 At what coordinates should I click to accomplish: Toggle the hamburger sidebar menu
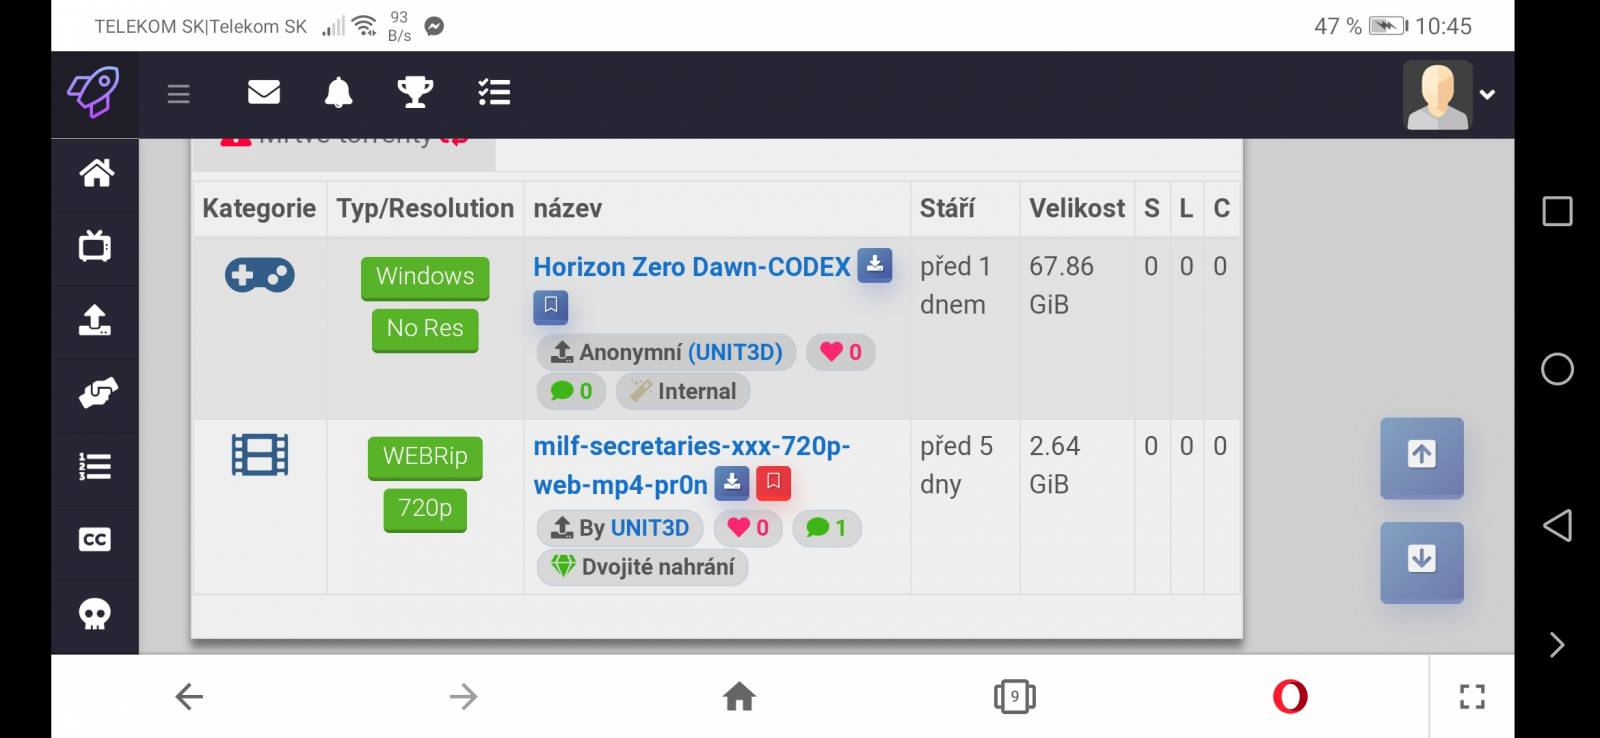tap(179, 94)
